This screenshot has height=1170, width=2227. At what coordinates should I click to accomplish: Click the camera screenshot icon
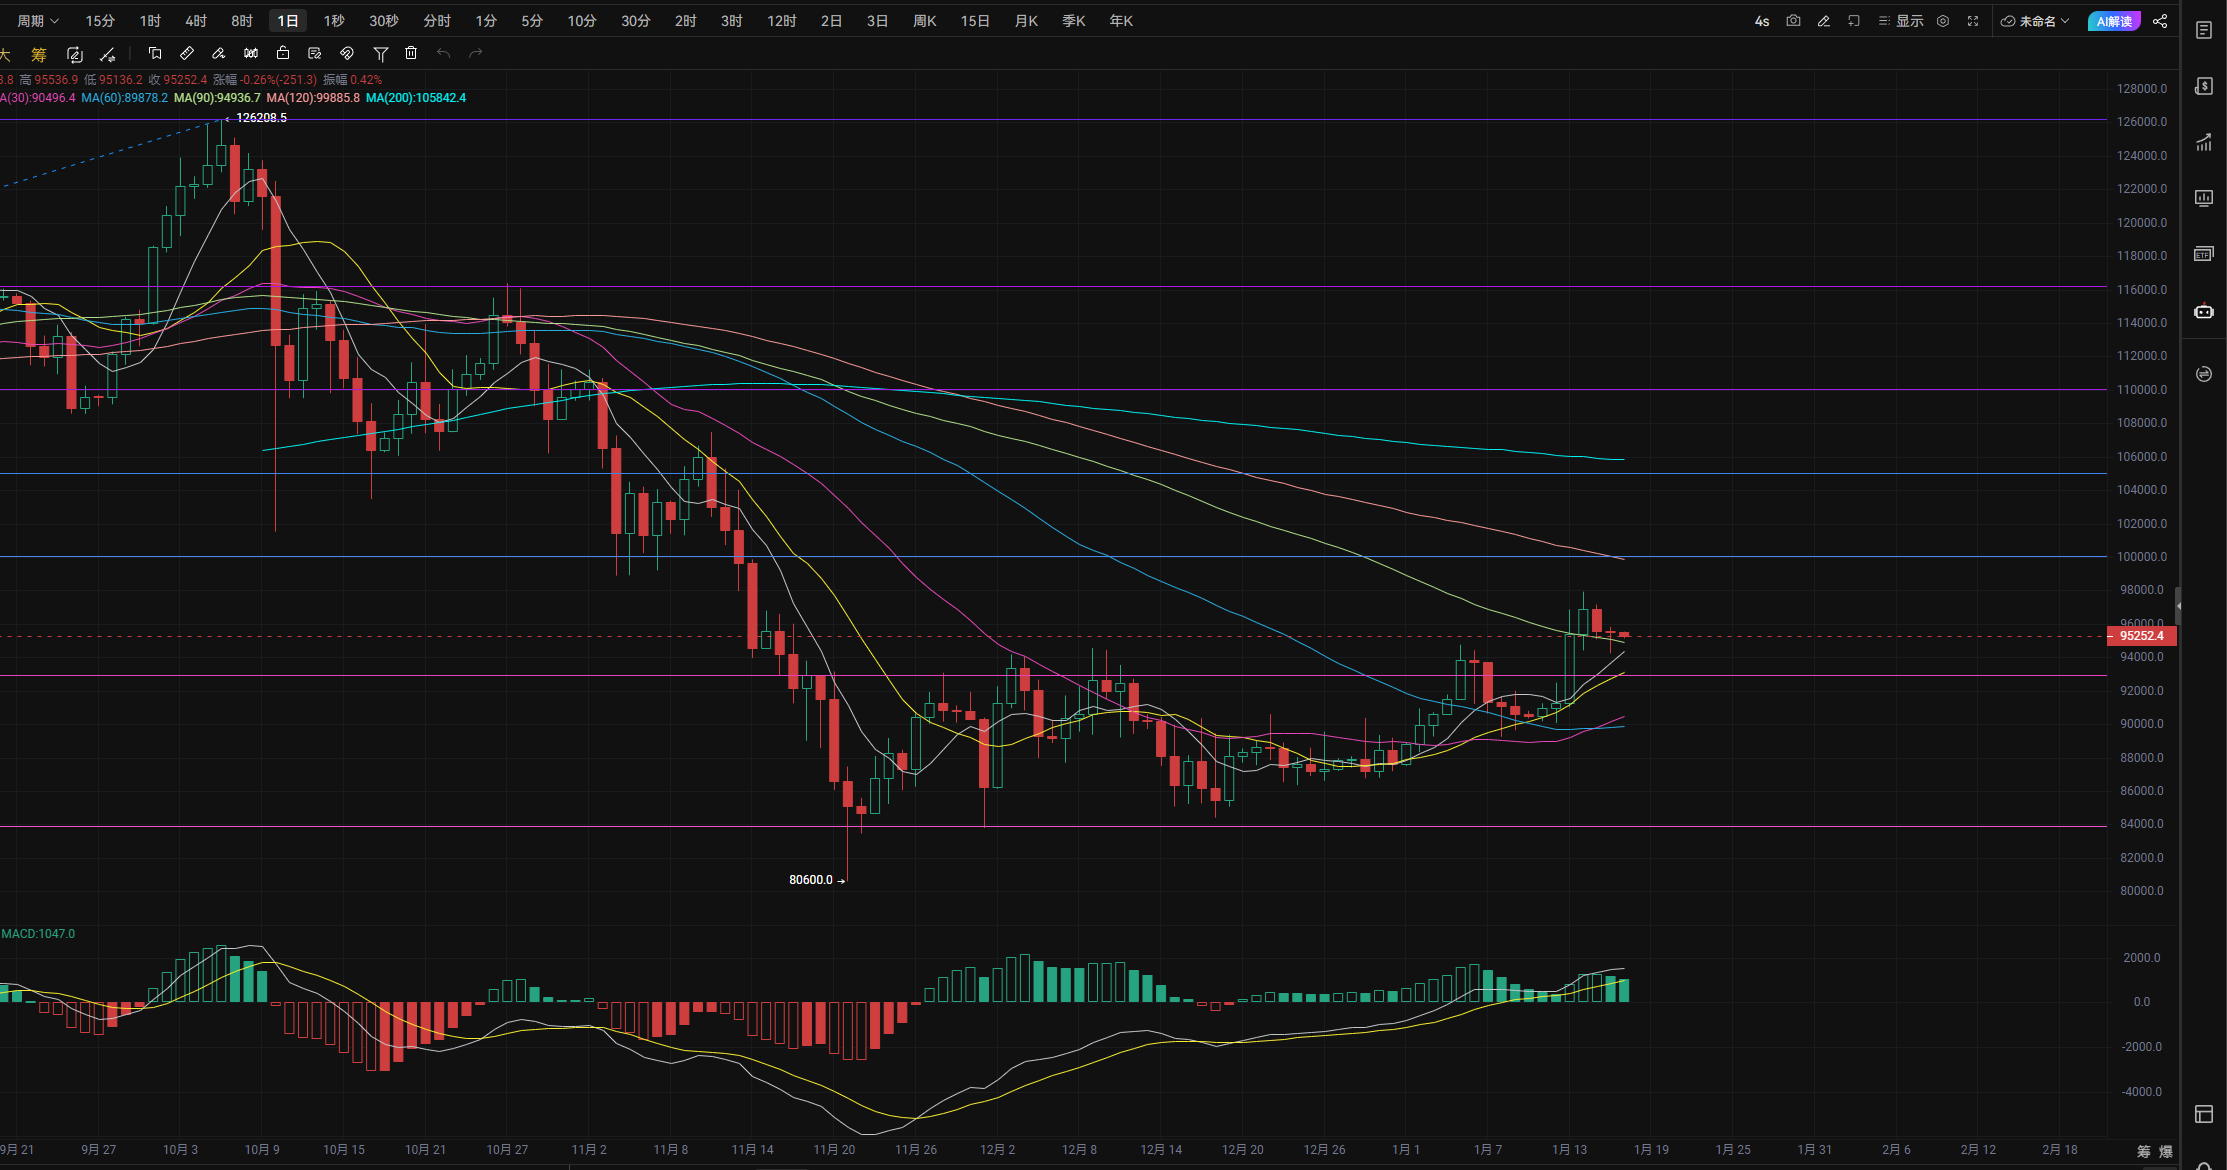pyautogui.click(x=1793, y=21)
